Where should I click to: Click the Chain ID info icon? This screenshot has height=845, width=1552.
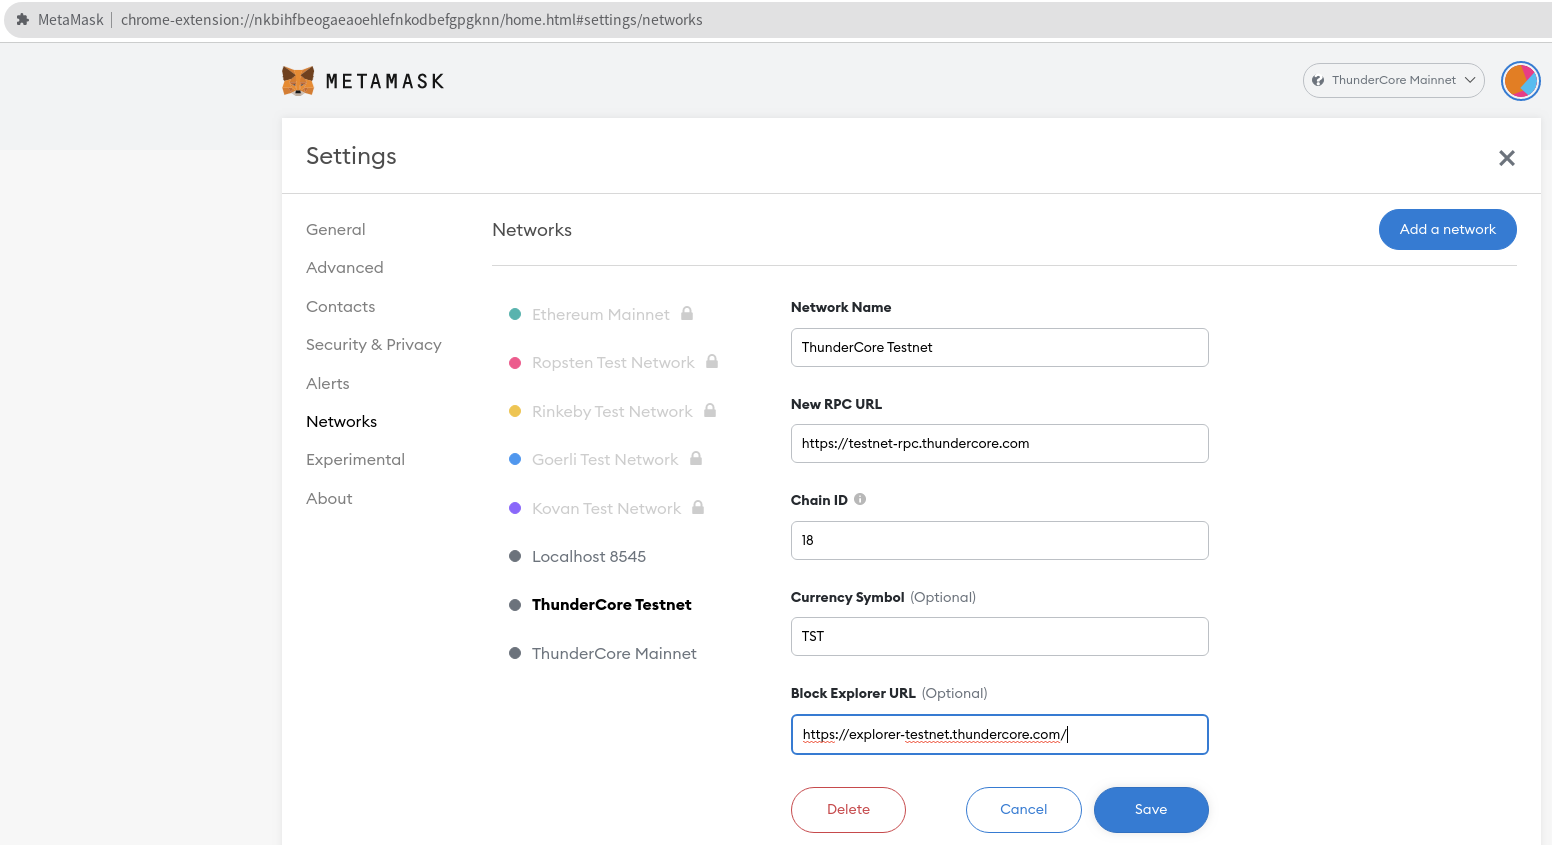pyautogui.click(x=860, y=498)
